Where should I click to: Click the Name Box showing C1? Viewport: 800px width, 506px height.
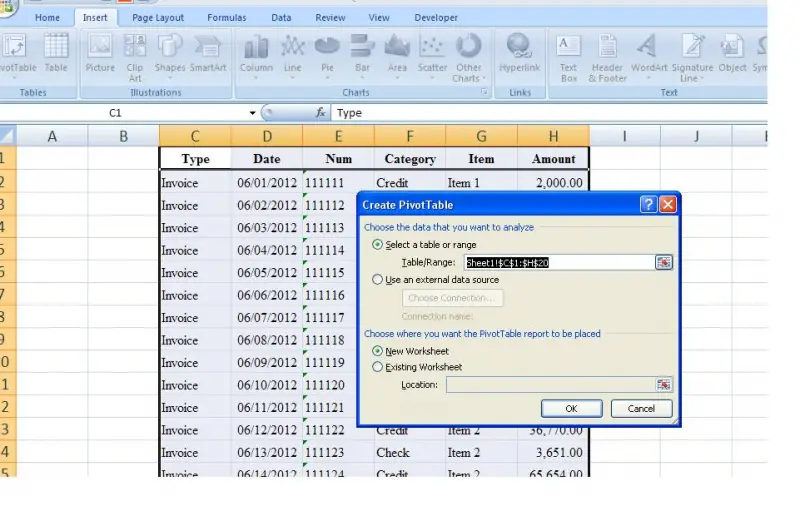coord(124,113)
